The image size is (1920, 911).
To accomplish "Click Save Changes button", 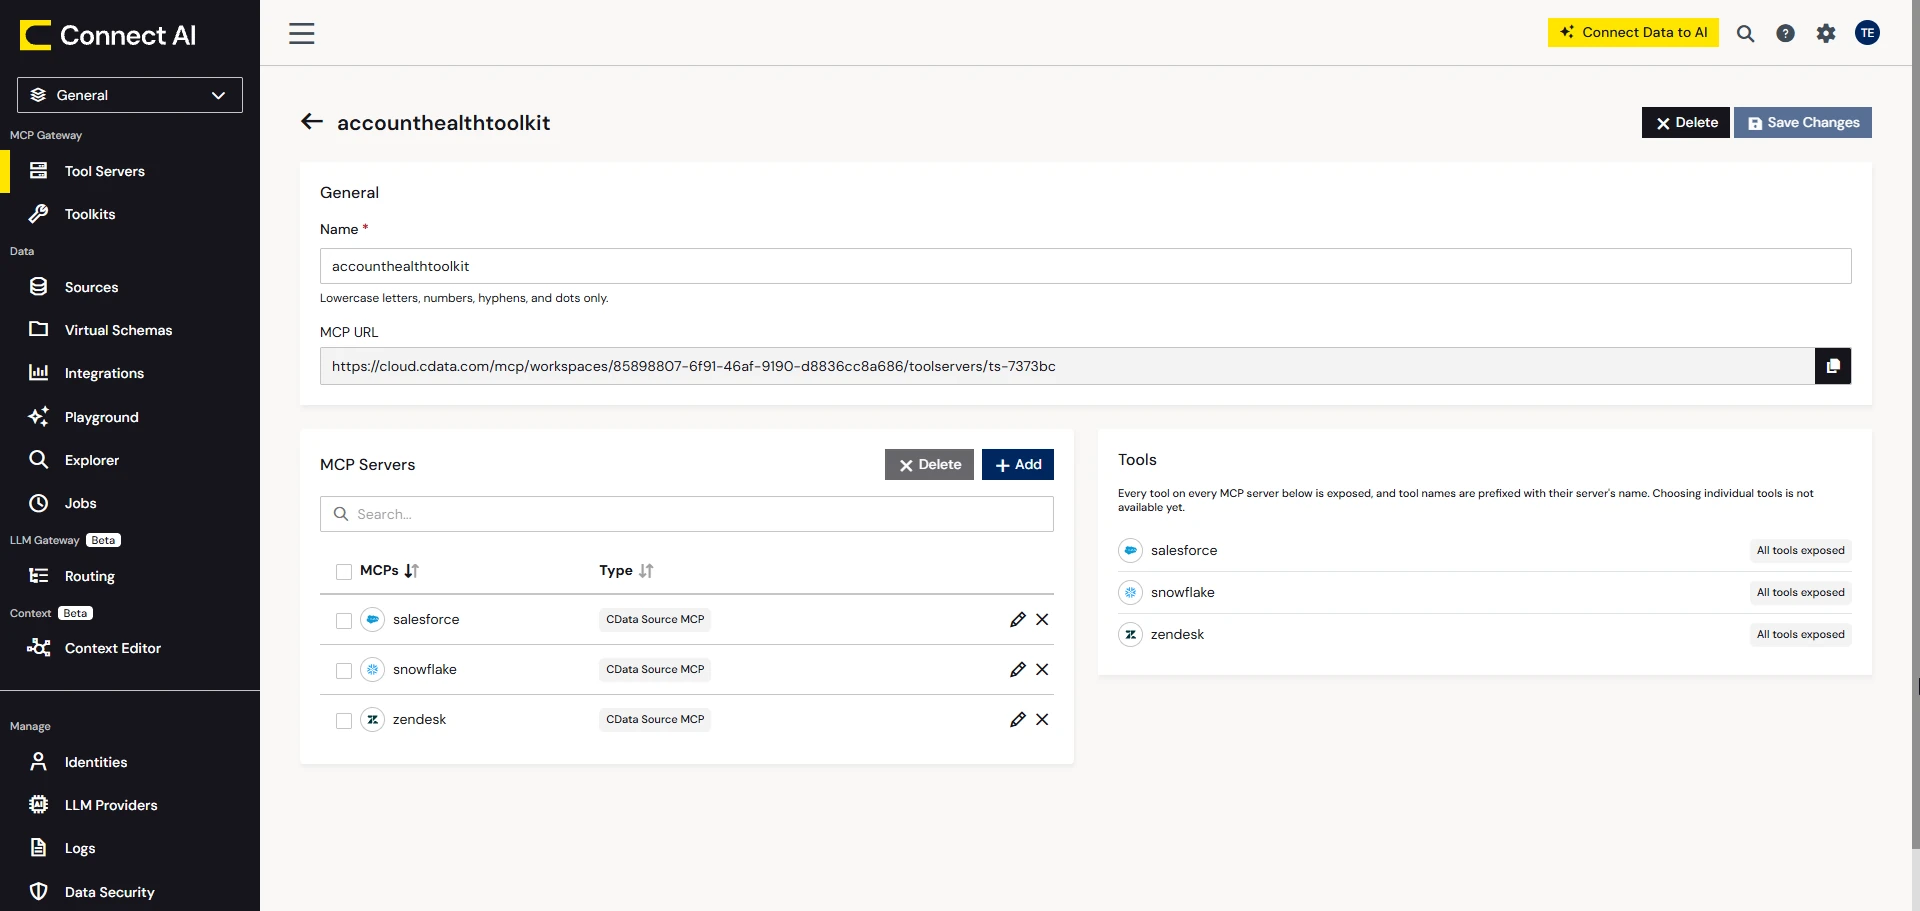I will [1803, 122].
